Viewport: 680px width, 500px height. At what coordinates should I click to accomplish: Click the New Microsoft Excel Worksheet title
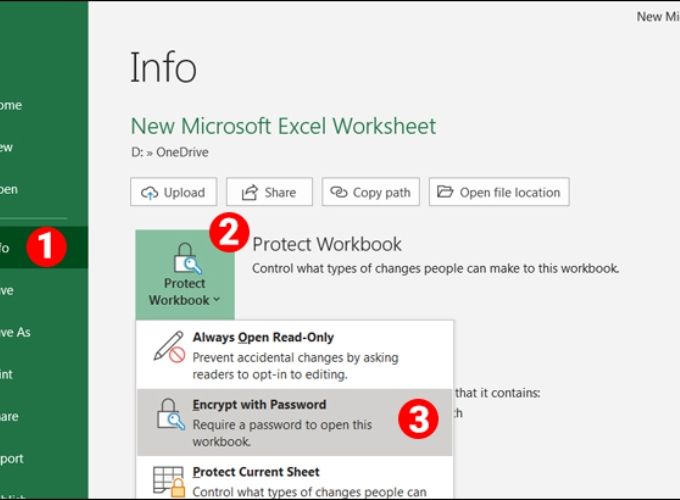[x=283, y=126]
